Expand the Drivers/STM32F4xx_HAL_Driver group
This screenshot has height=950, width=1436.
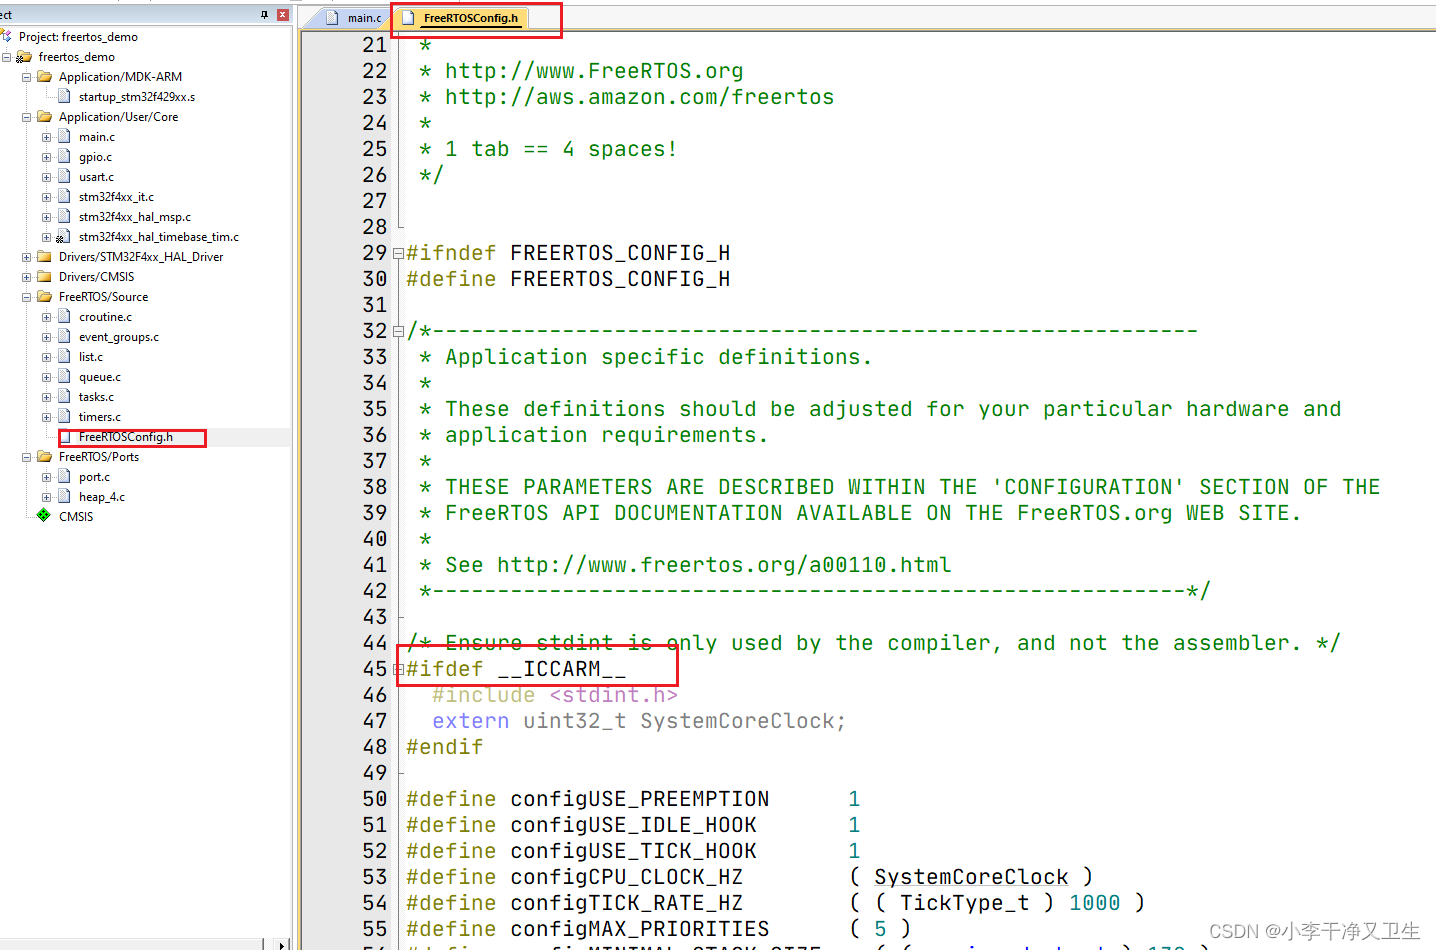[27, 257]
